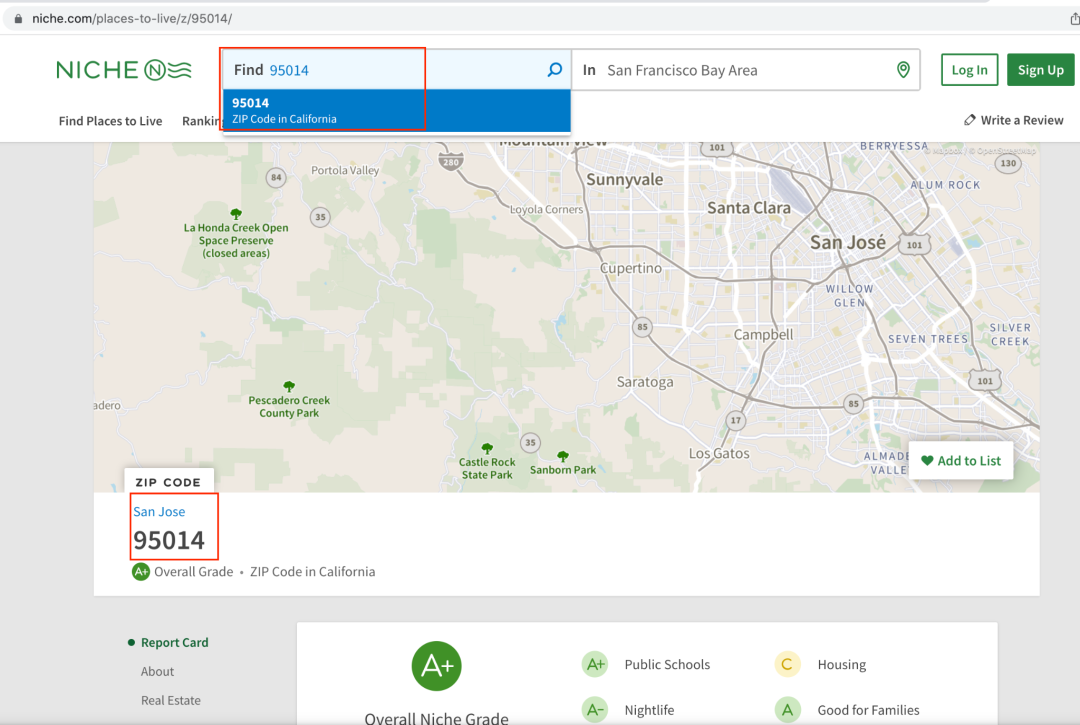Click Good for Families label
The image size is (1080, 725).
868,710
